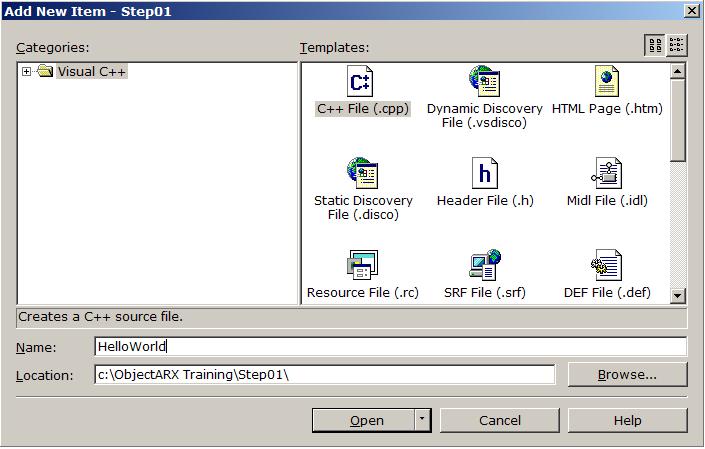This screenshot has height=449, width=705.
Task: Click the 'HTML Page (.htm)' label text
Action: click(x=607, y=109)
